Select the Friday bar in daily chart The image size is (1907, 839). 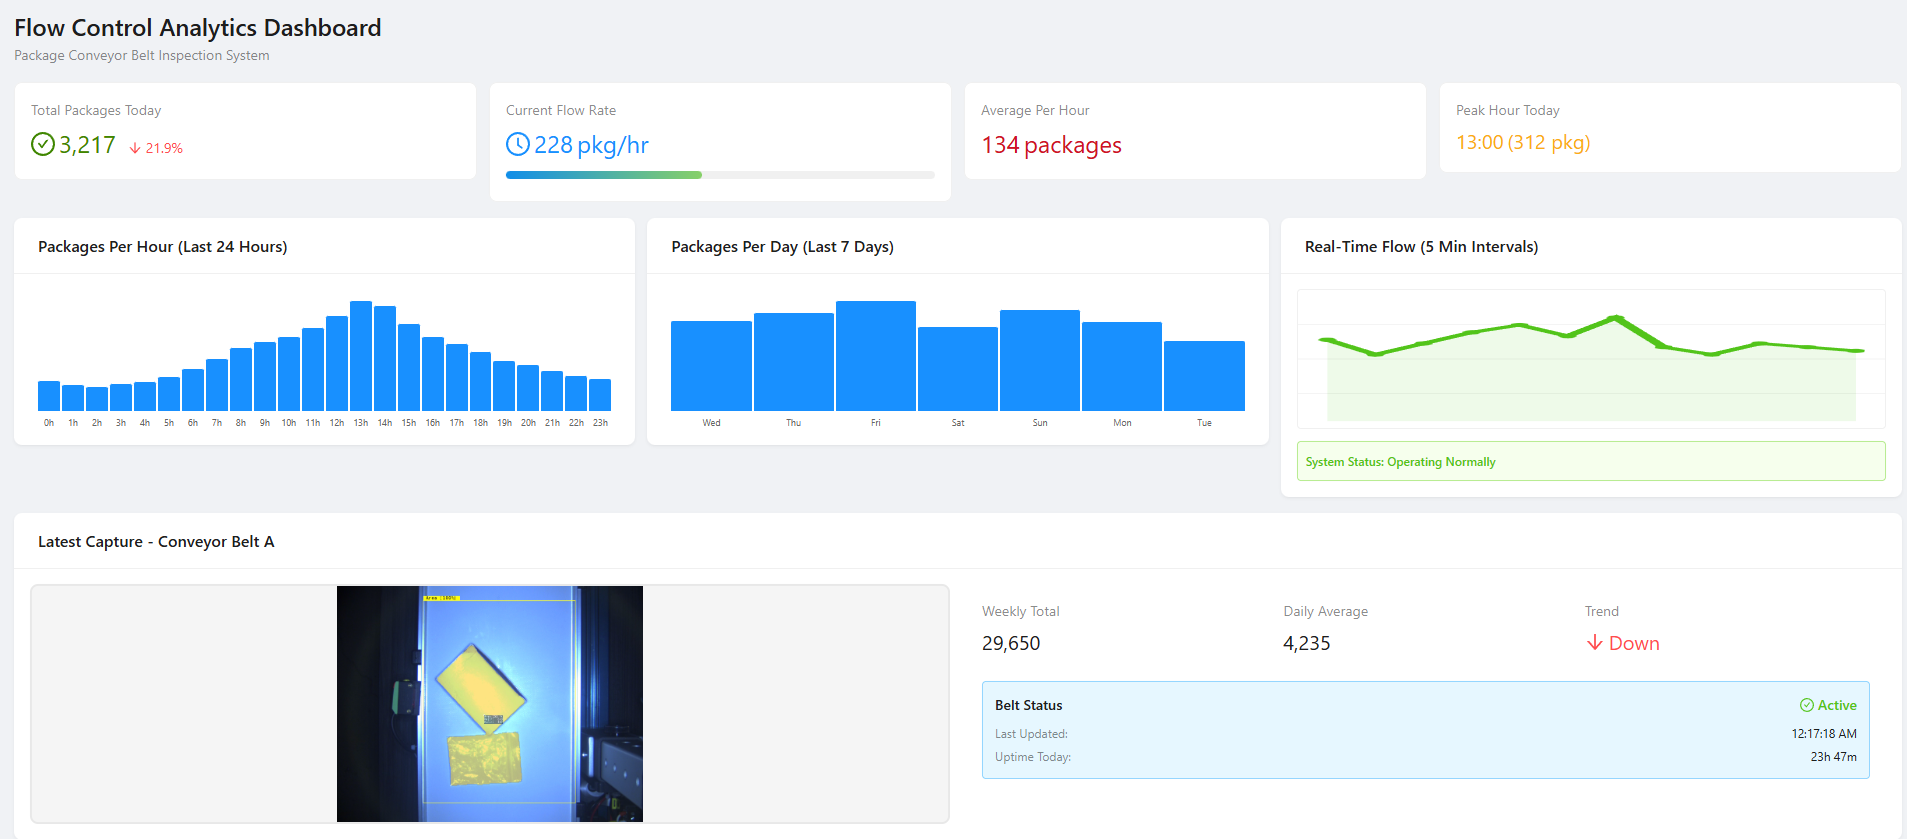[x=875, y=356]
